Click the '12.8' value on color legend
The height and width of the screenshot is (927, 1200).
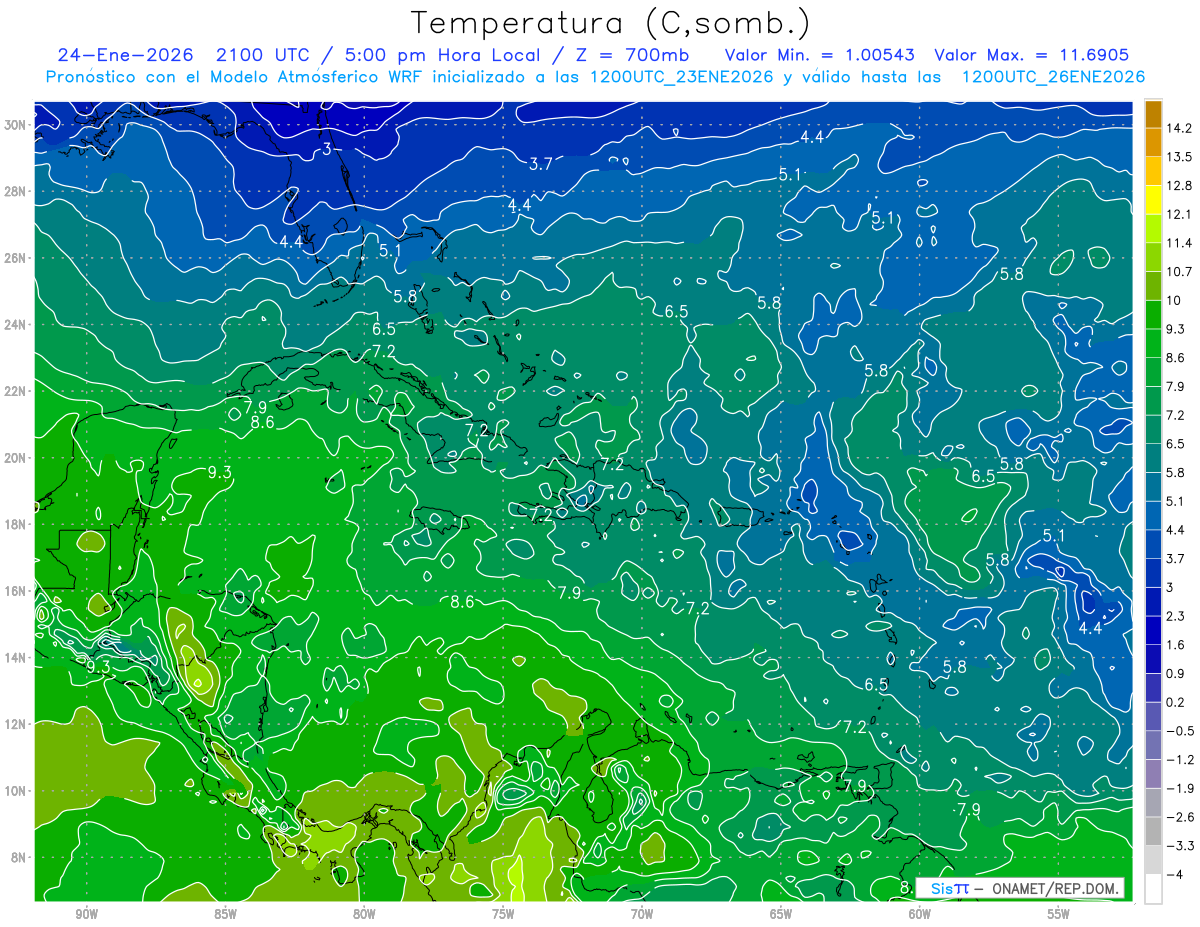point(1181,185)
